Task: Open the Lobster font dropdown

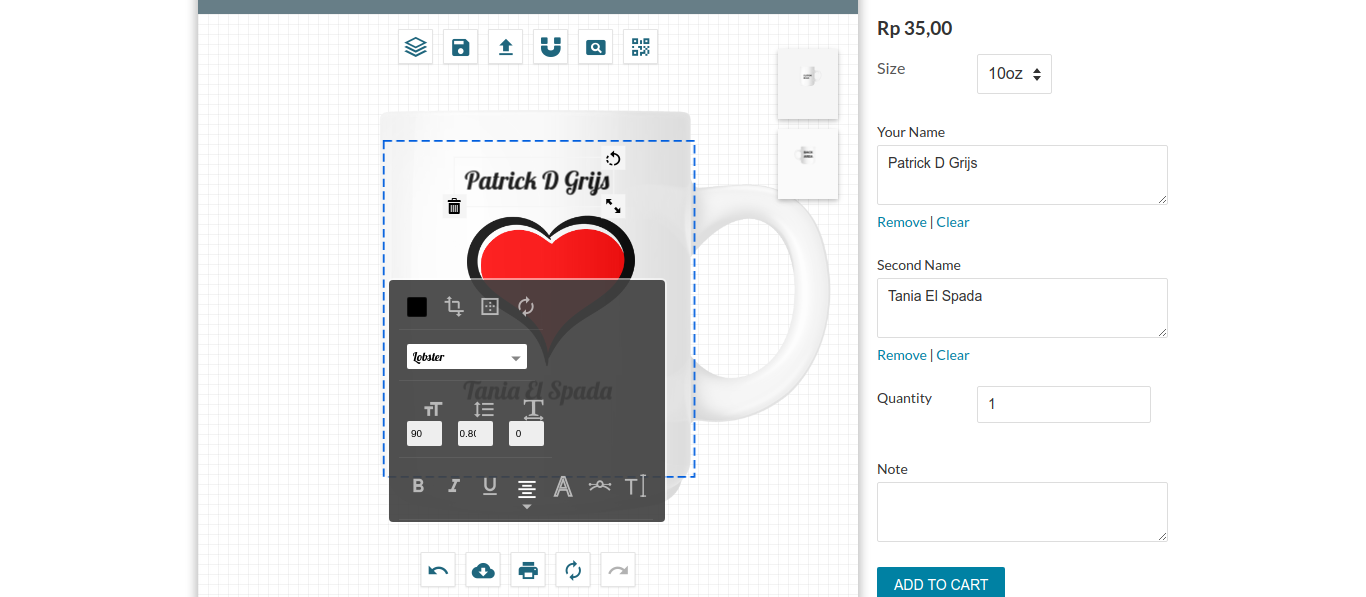Action: click(x=467, y=357)
